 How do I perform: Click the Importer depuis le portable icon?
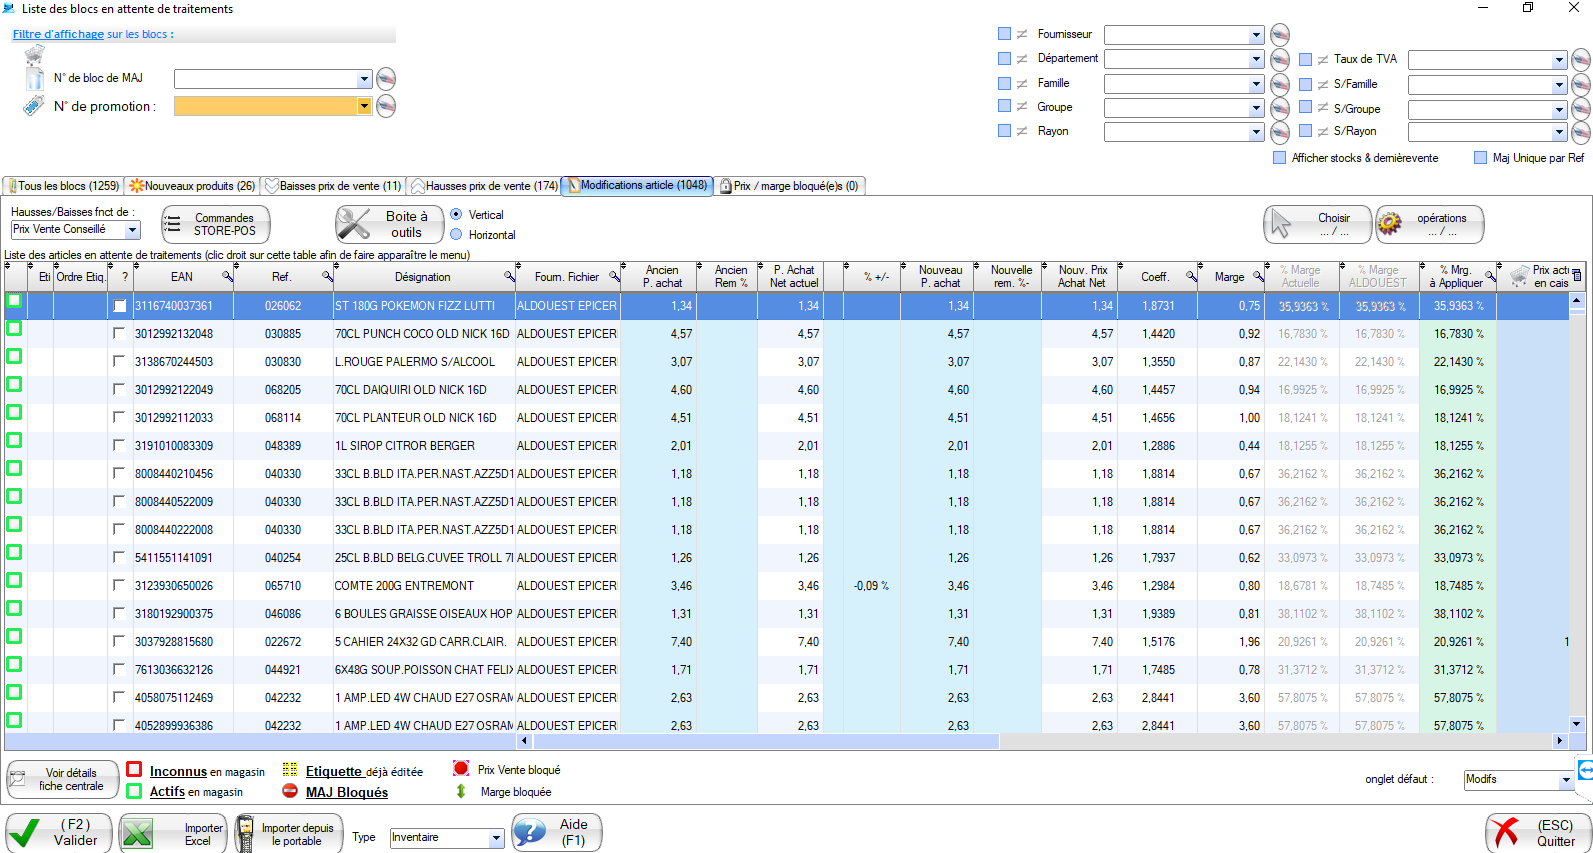coord(245,833)
